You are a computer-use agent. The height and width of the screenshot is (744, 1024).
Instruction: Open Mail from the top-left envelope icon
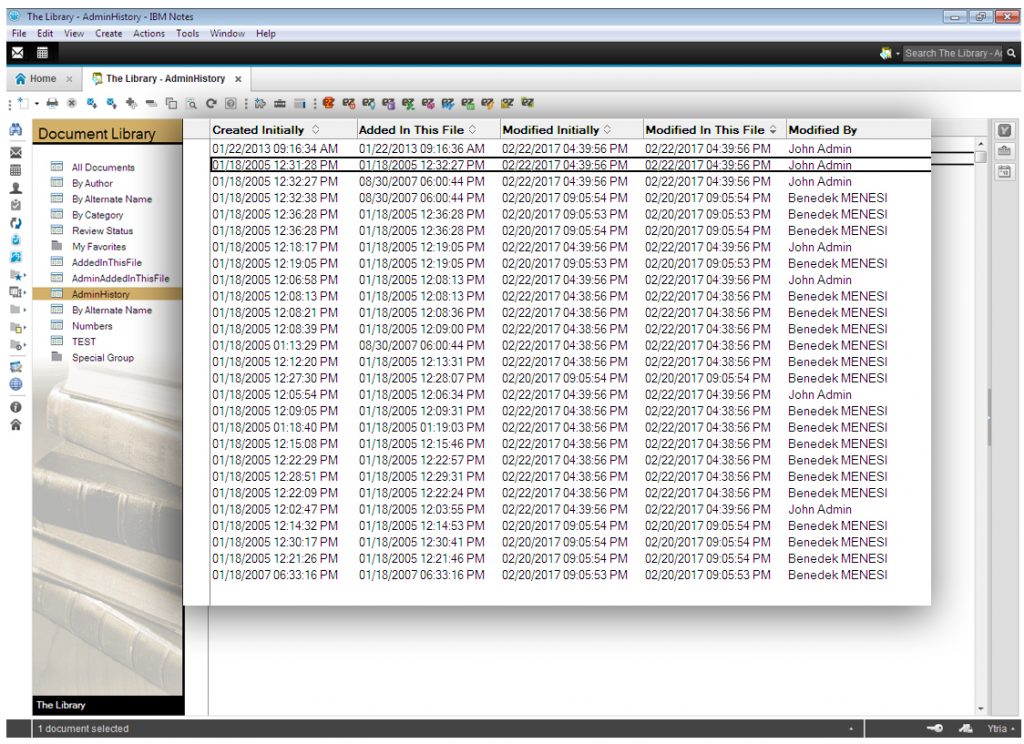17,53
